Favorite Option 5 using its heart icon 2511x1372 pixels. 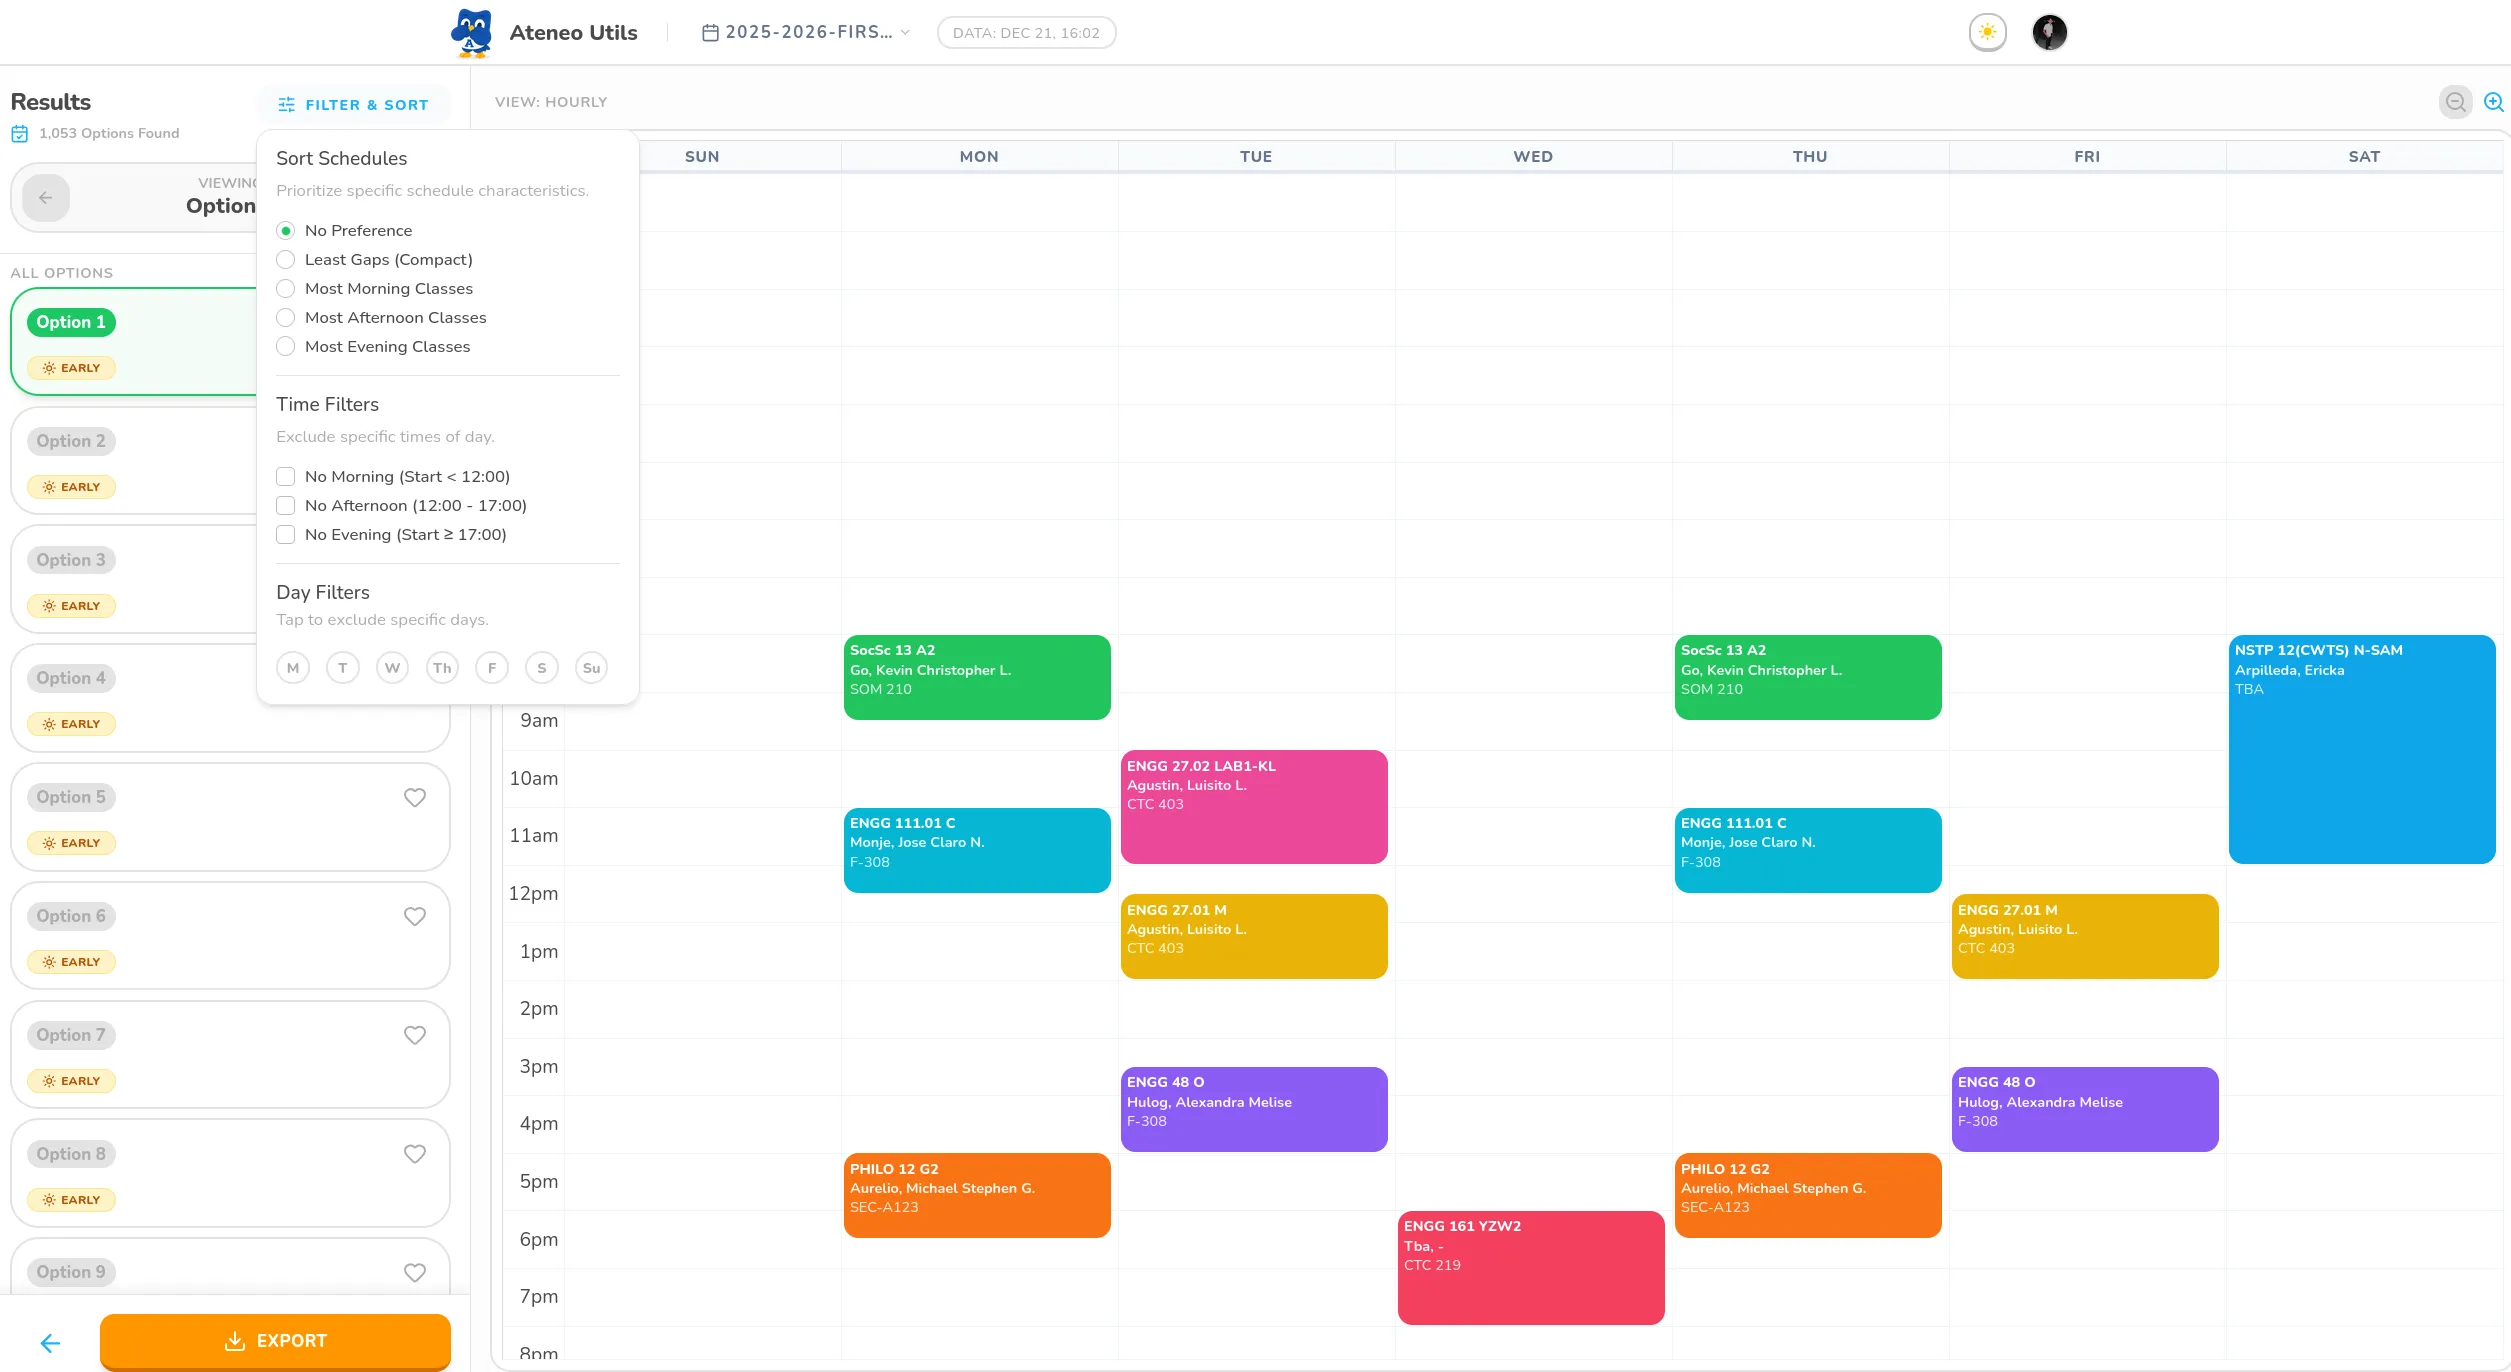(414, 797)
